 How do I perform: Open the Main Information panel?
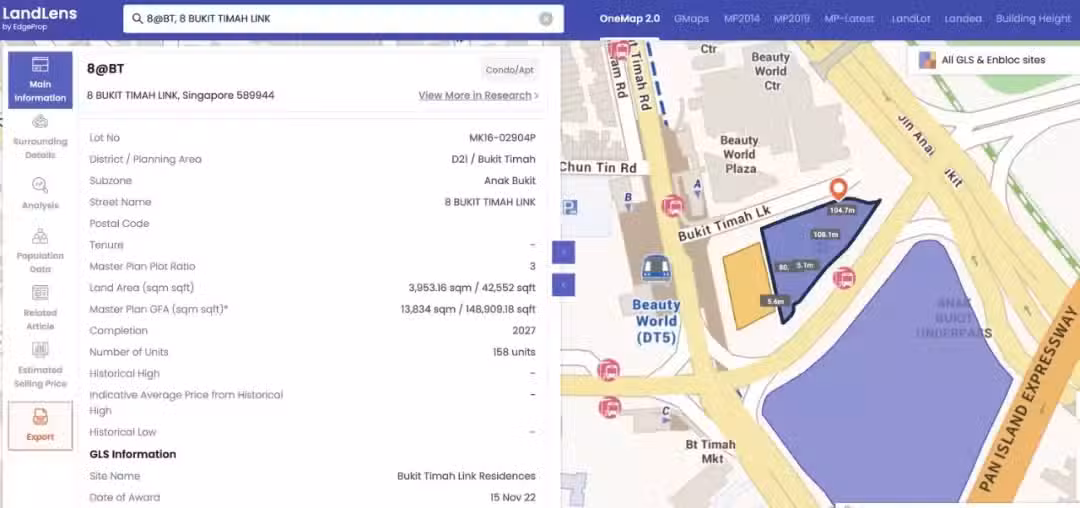click(40, 80)
